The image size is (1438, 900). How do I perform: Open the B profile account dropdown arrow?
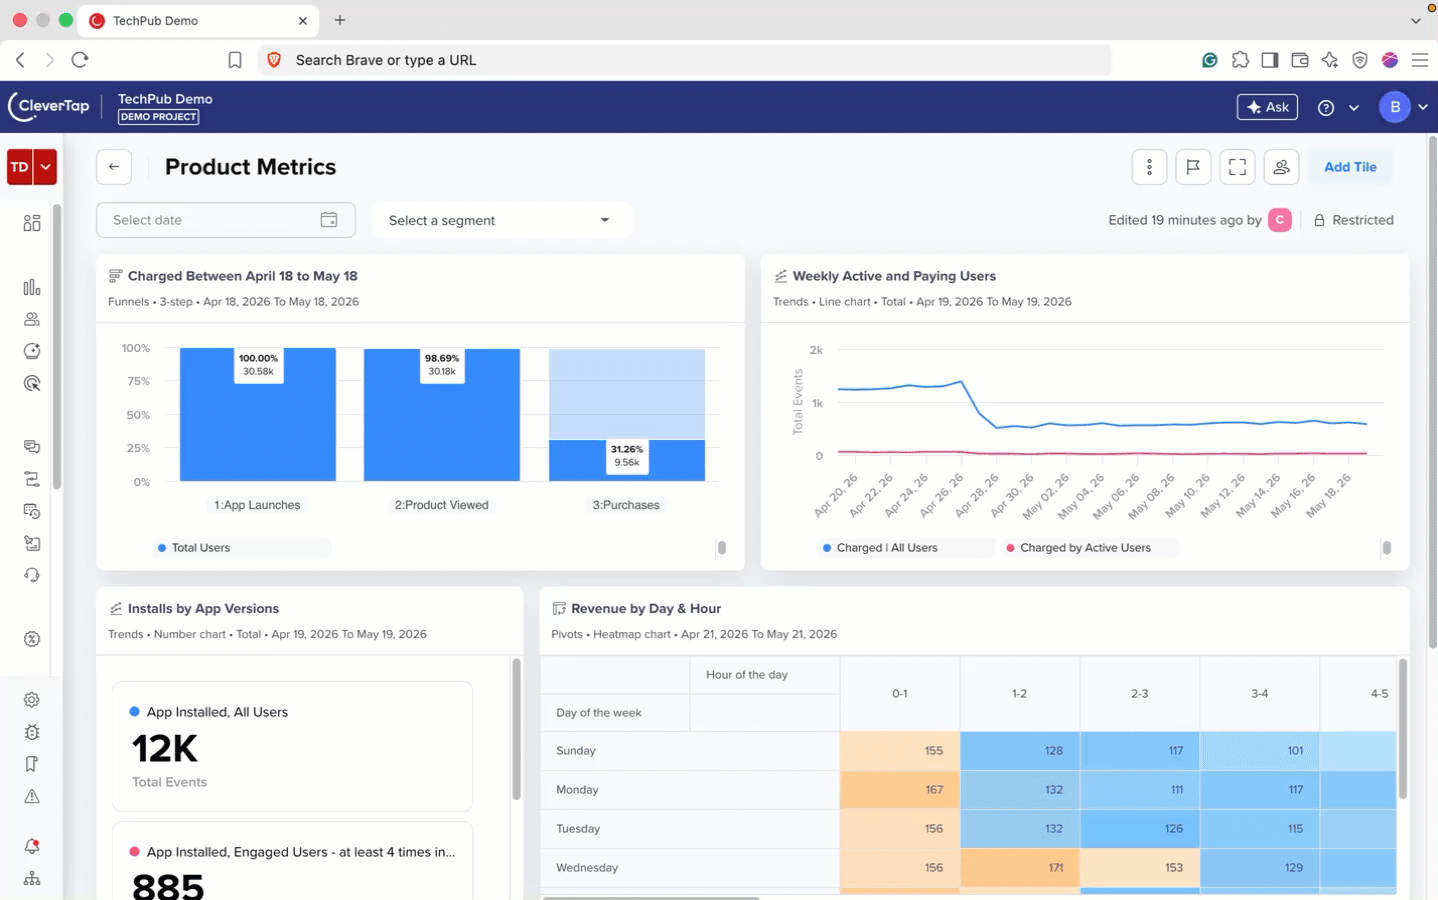click(1423, 108)
